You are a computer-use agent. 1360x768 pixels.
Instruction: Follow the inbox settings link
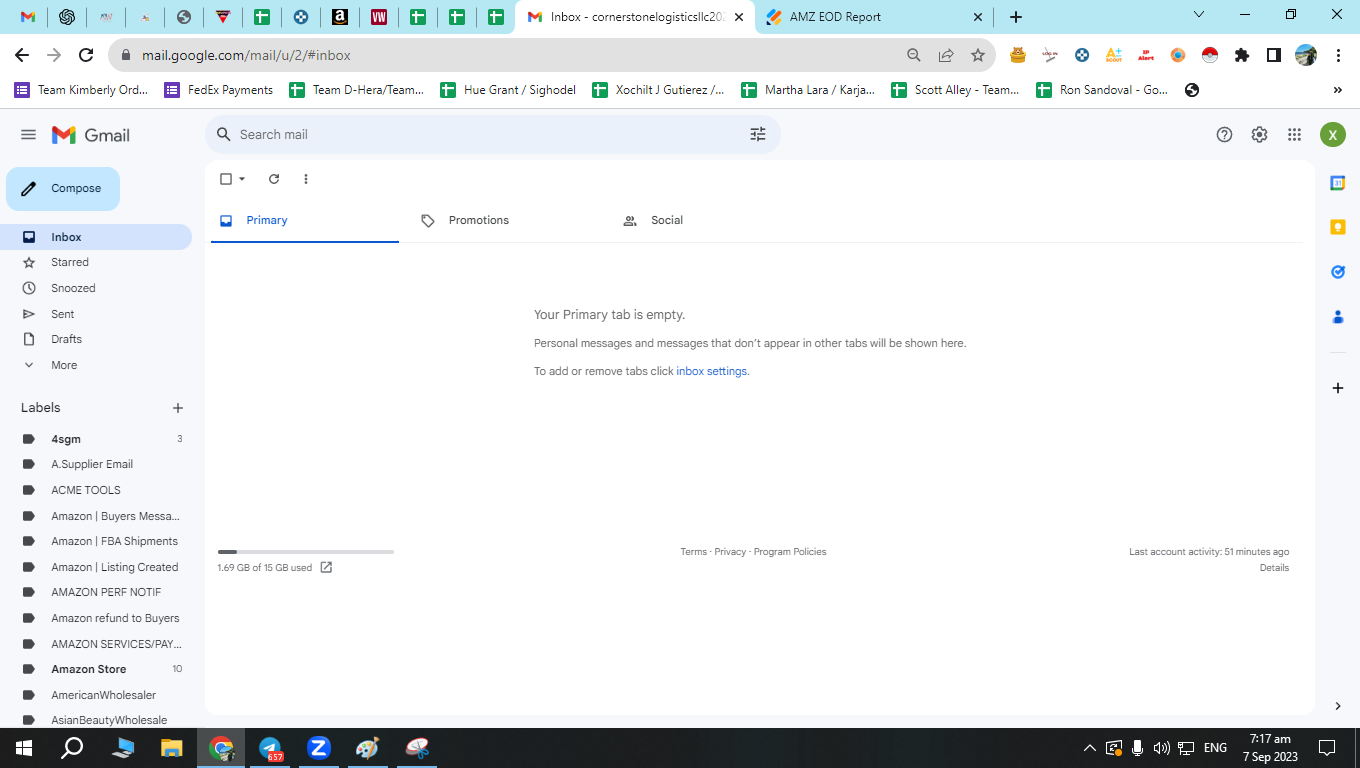pyautogui.click(x=711, y=371)
